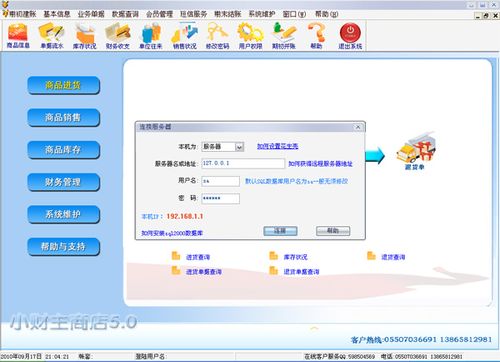
Task: Open the 单位往来 people icon
Action: [151, 36]
